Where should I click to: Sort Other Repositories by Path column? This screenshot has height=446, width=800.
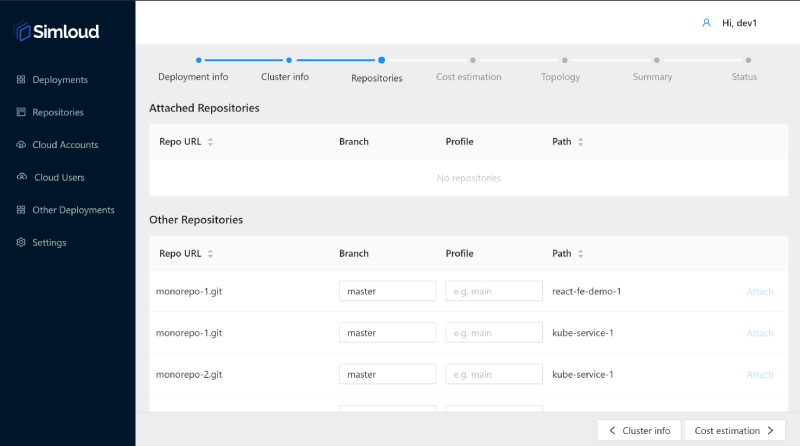(580, 254)
